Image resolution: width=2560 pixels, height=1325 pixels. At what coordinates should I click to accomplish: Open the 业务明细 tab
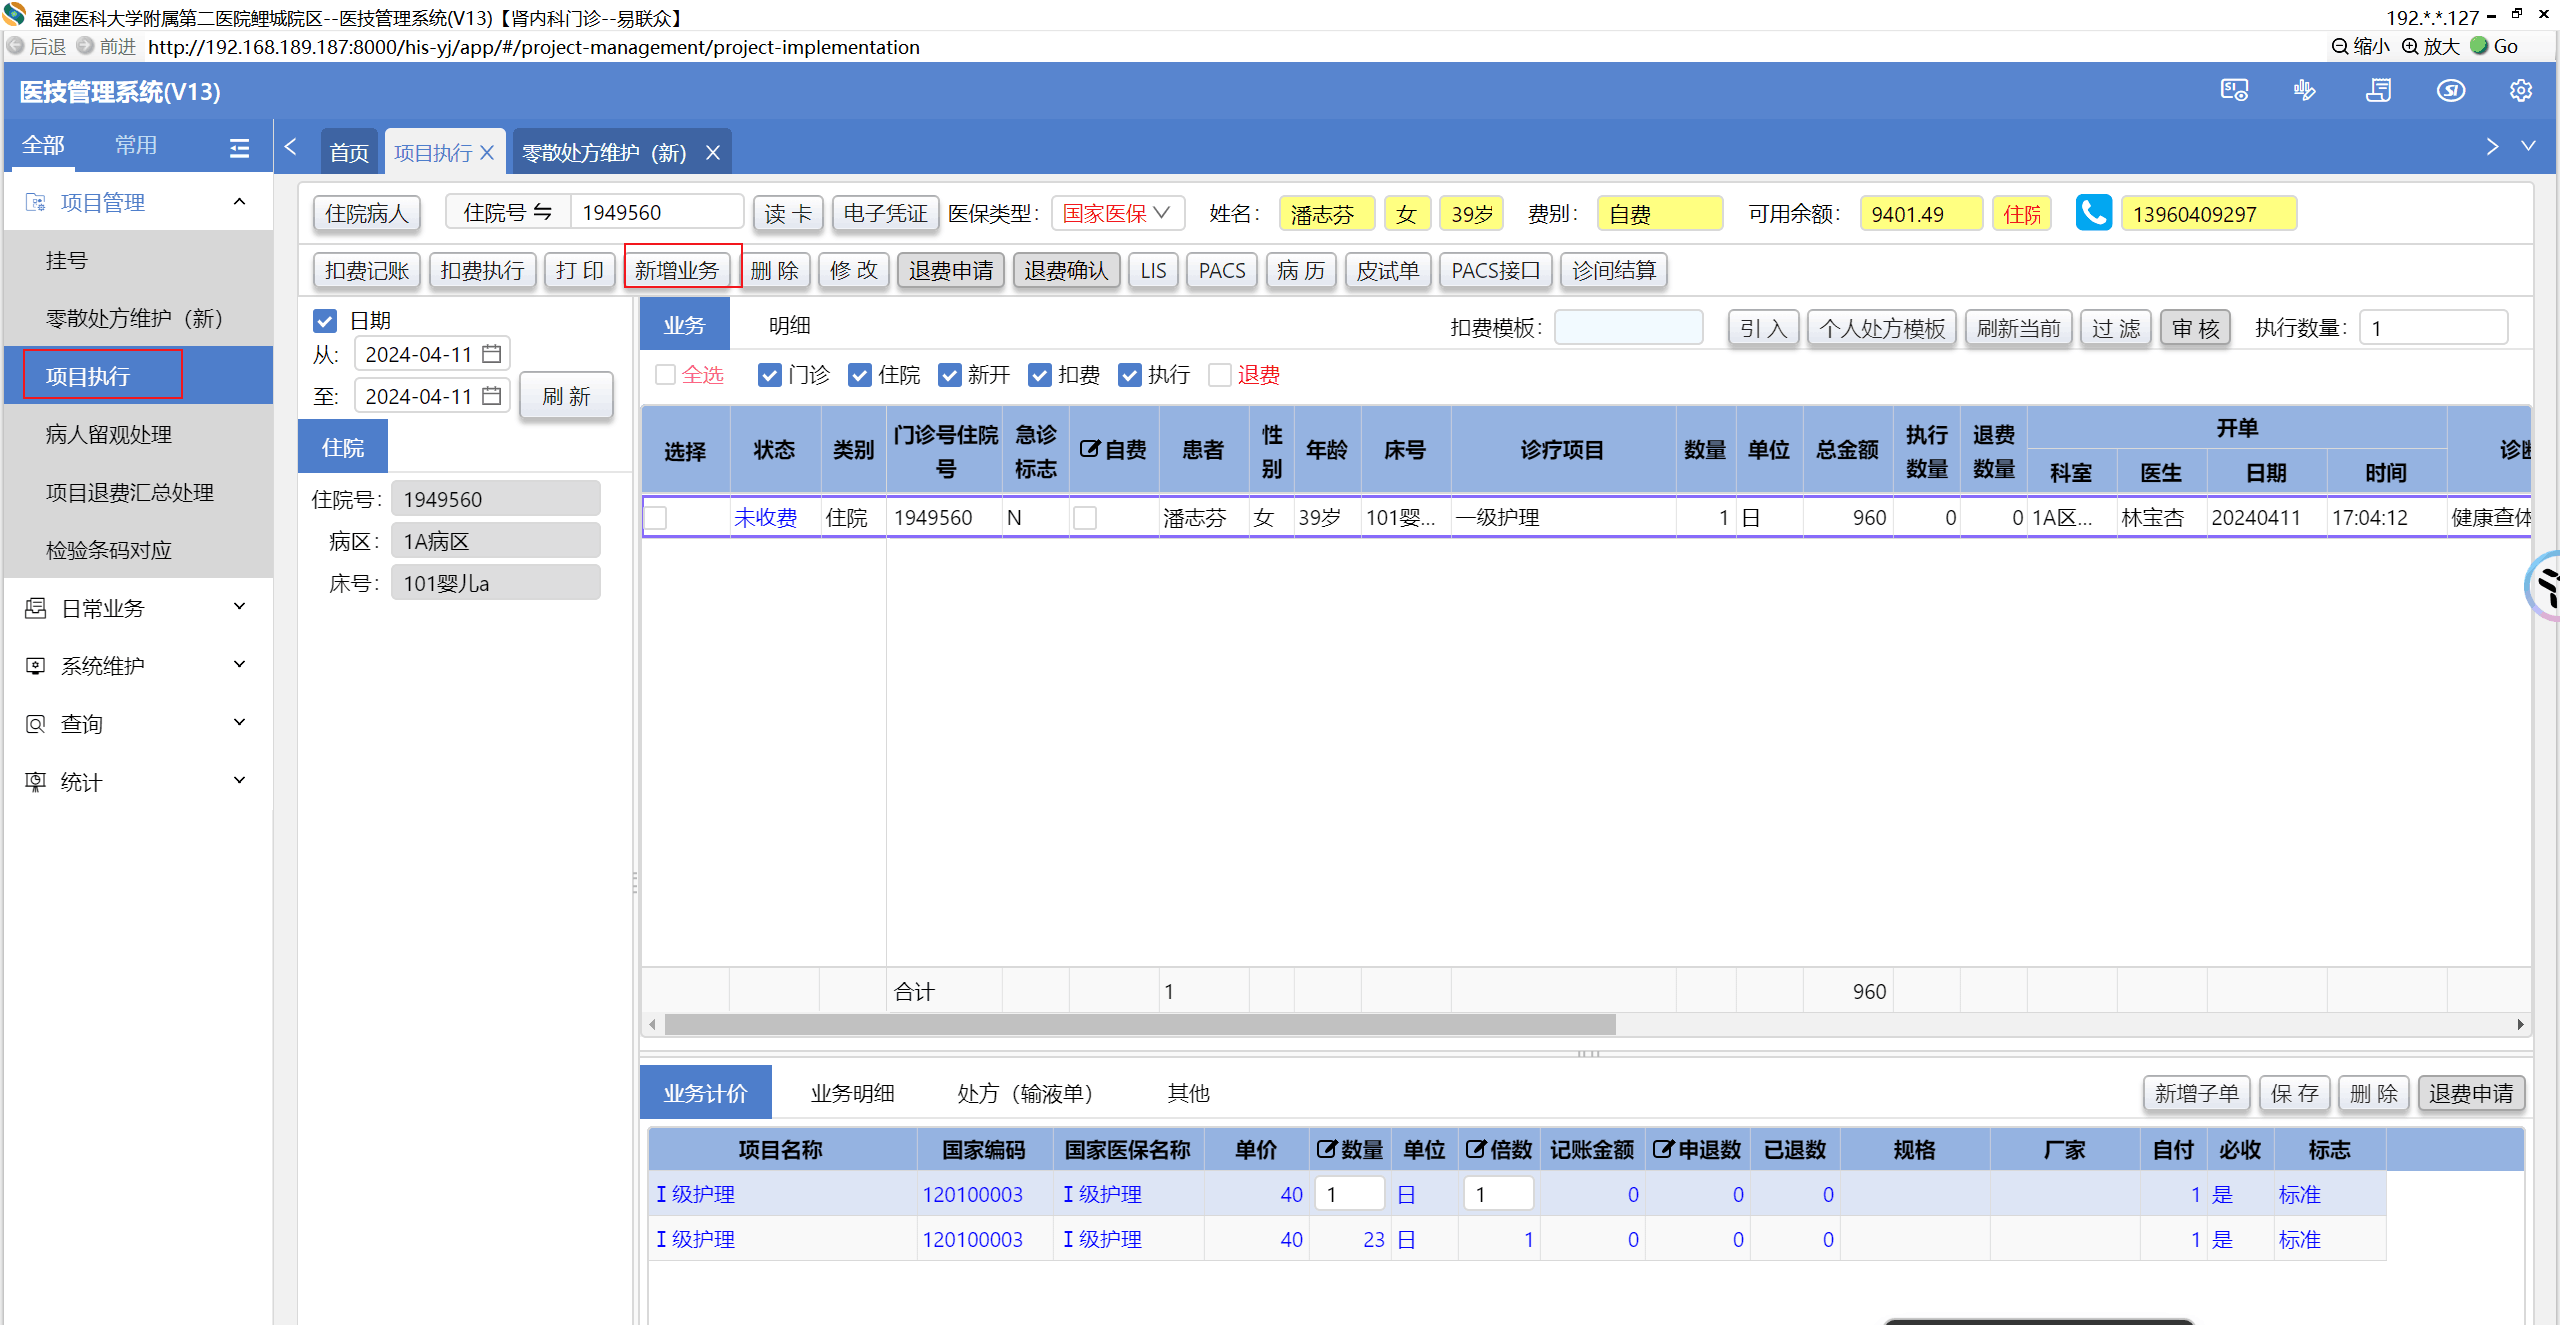pyautogui.click(x=852, y=1093)
